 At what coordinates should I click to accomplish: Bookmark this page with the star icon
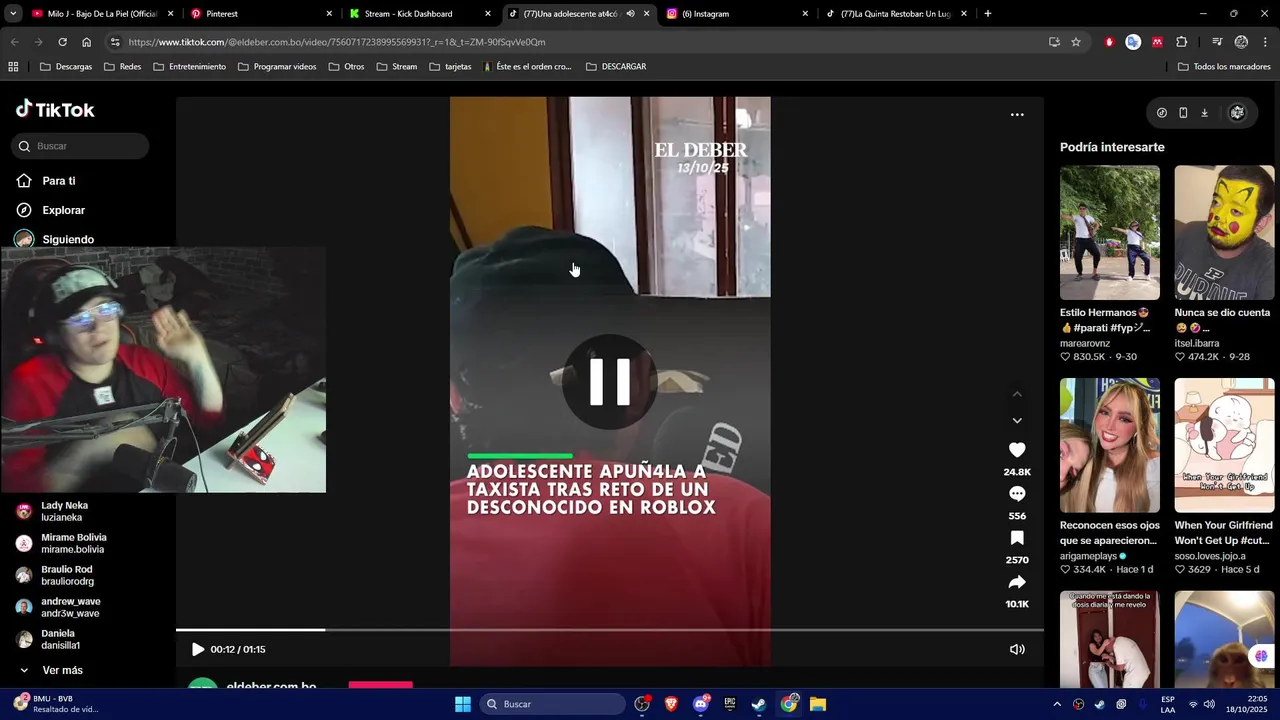[1076, 42]
